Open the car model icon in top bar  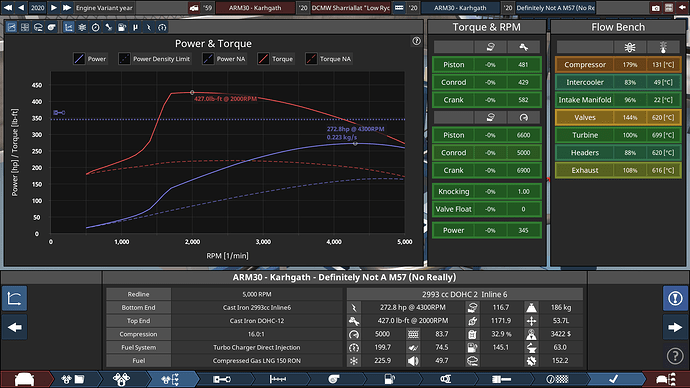pos(194,7)
